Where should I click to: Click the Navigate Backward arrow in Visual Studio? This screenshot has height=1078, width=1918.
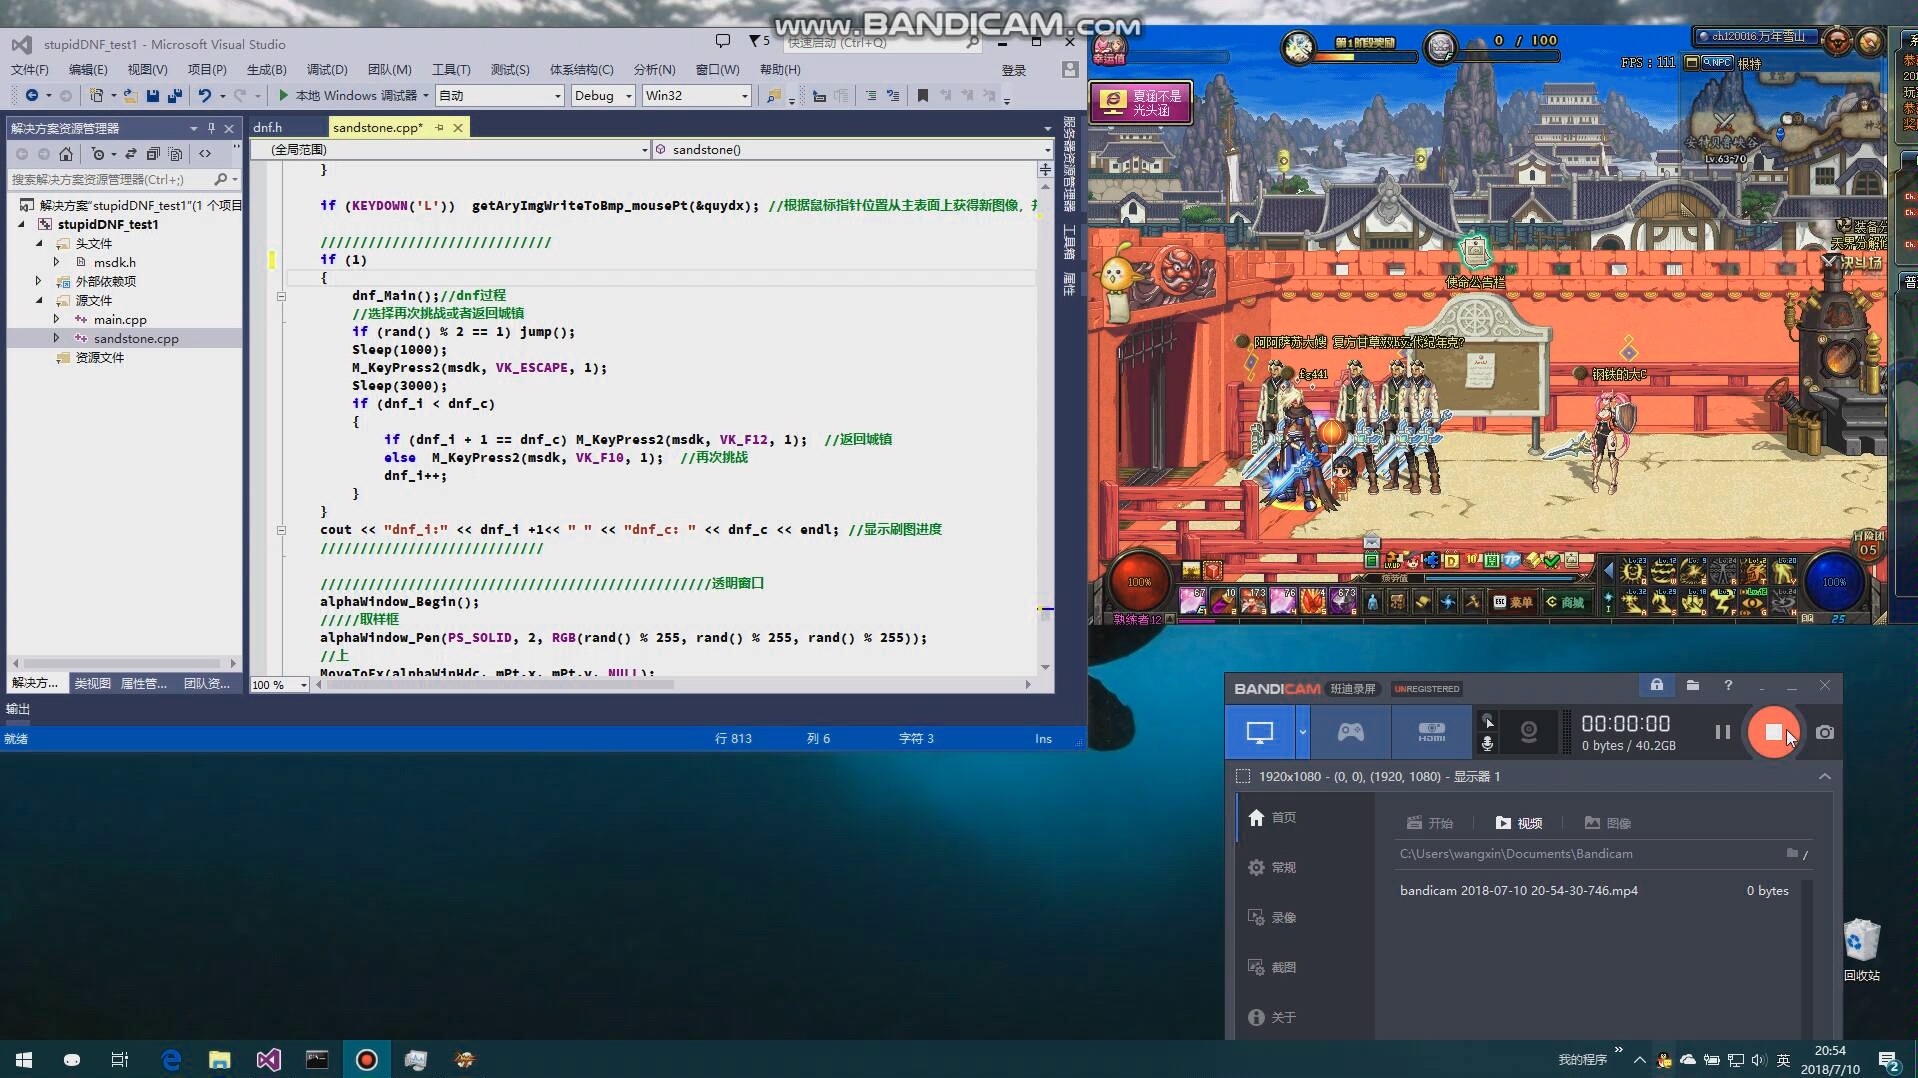[32, 95]
